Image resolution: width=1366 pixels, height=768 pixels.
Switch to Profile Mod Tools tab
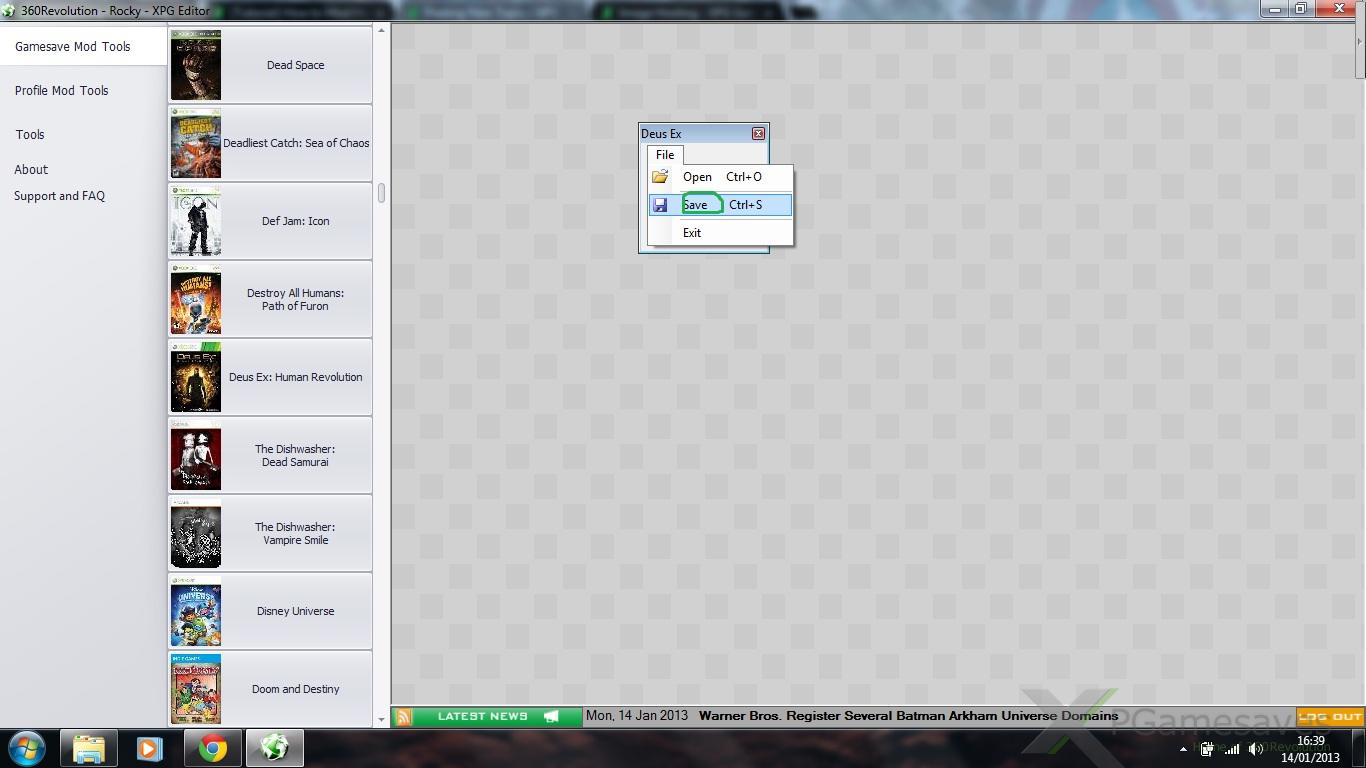click(x=62, y=91)
